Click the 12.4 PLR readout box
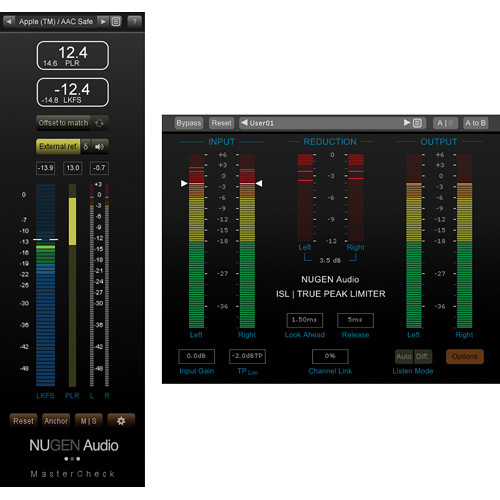This screenshot has width=500, height=500. [x=73, y=55]
